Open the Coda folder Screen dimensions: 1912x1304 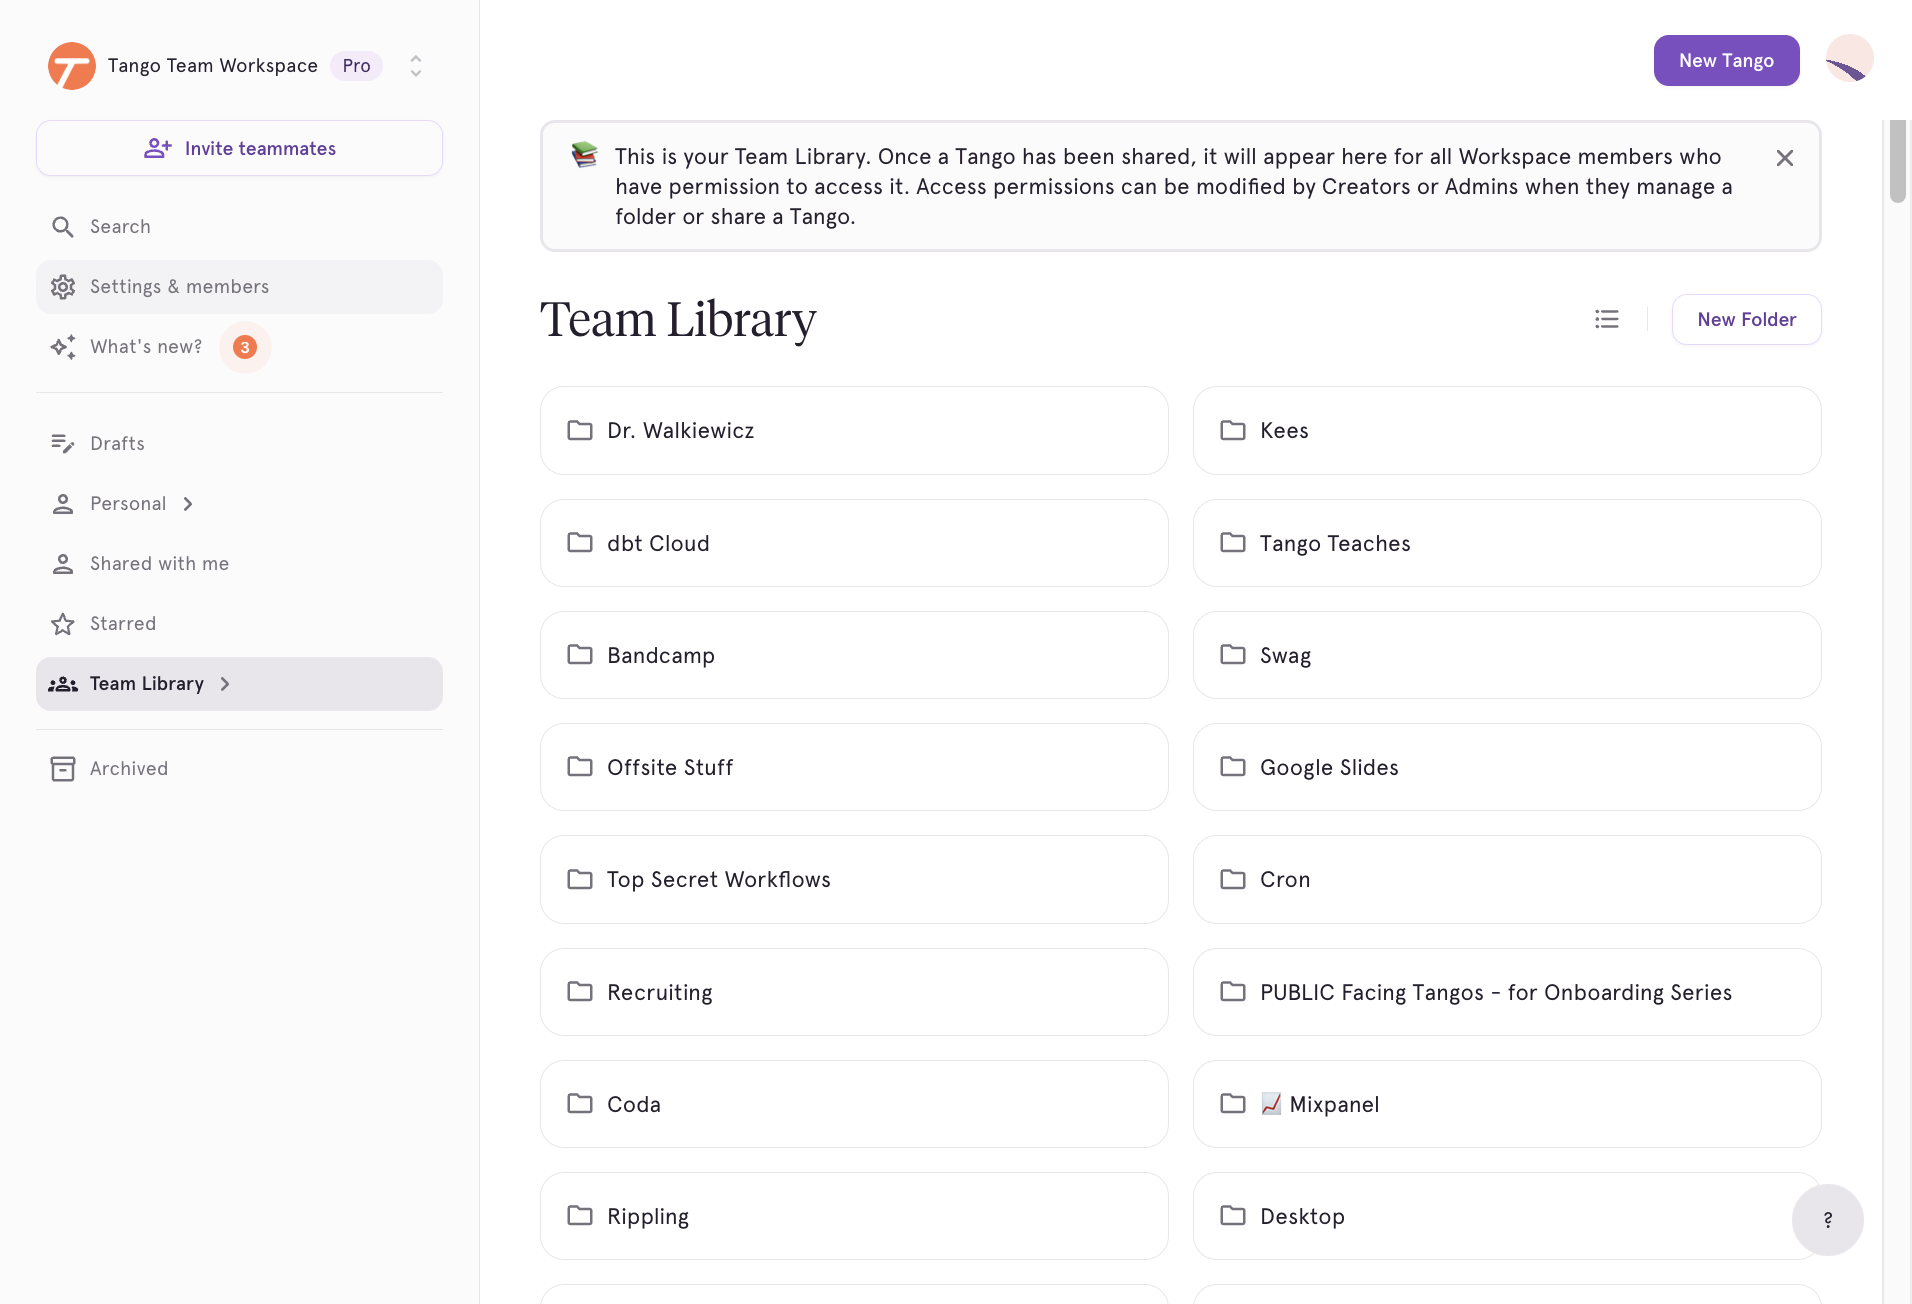(854, 1104)
